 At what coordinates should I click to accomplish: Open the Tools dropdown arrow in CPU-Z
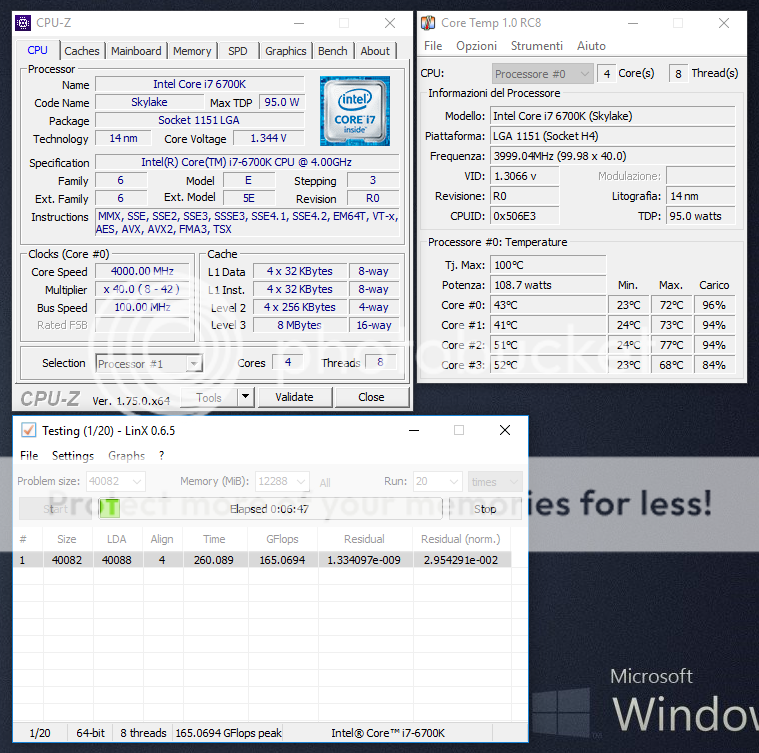coord(245,397)
